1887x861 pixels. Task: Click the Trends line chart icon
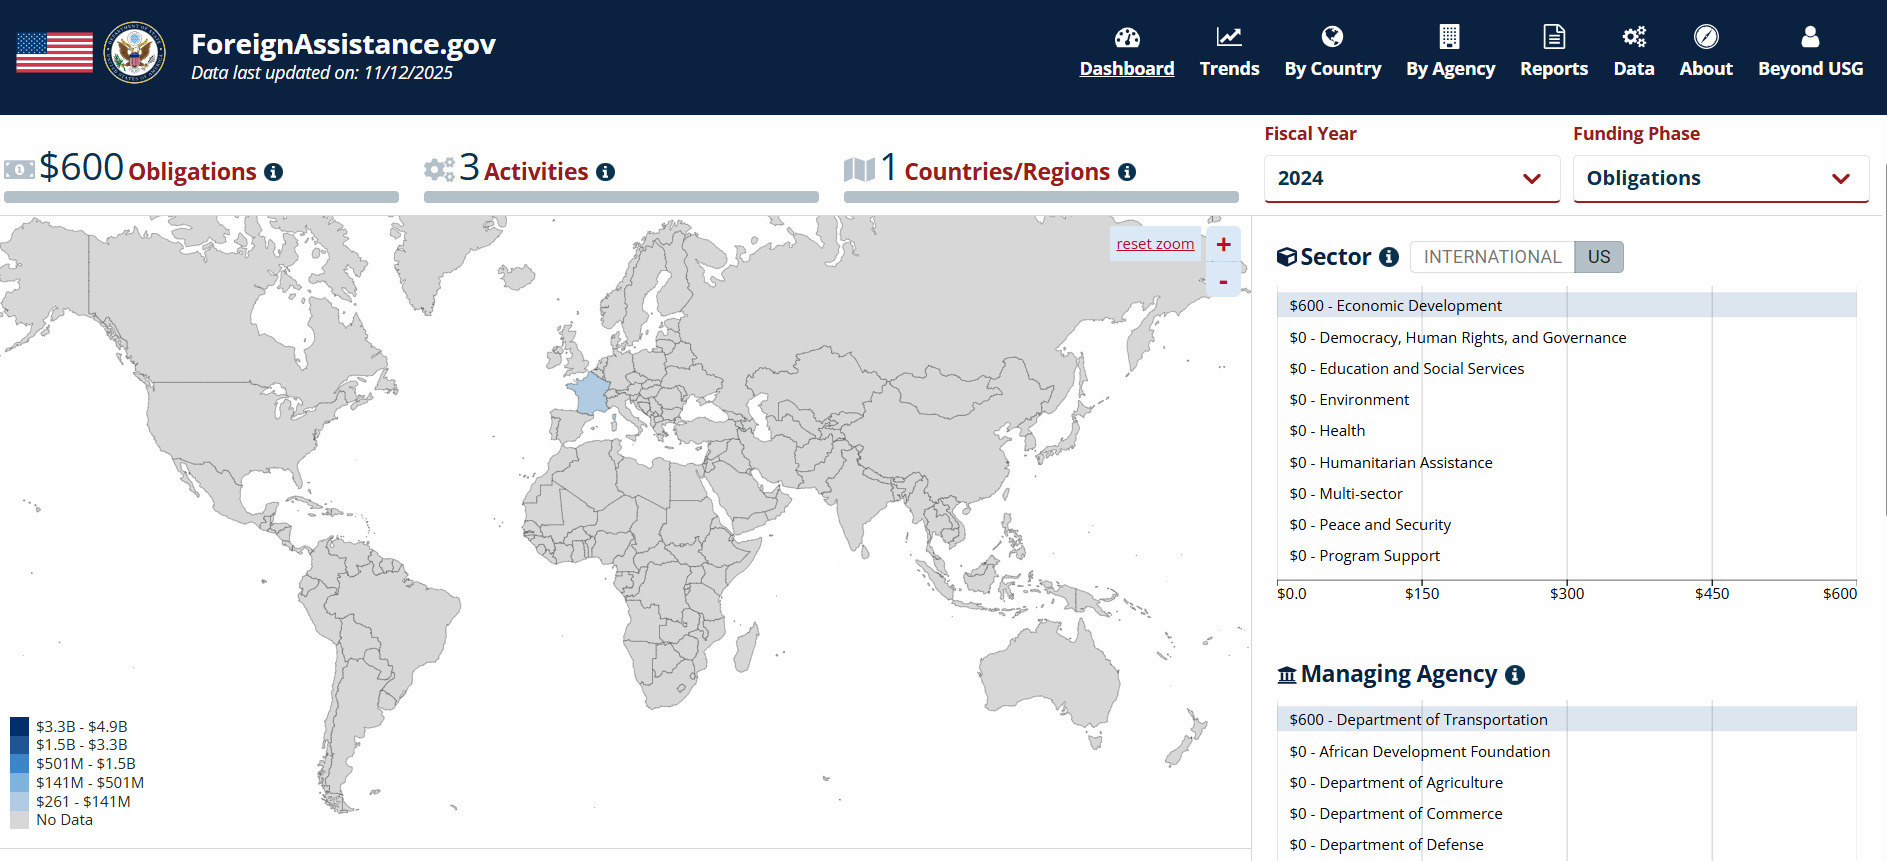point(1229,37)
